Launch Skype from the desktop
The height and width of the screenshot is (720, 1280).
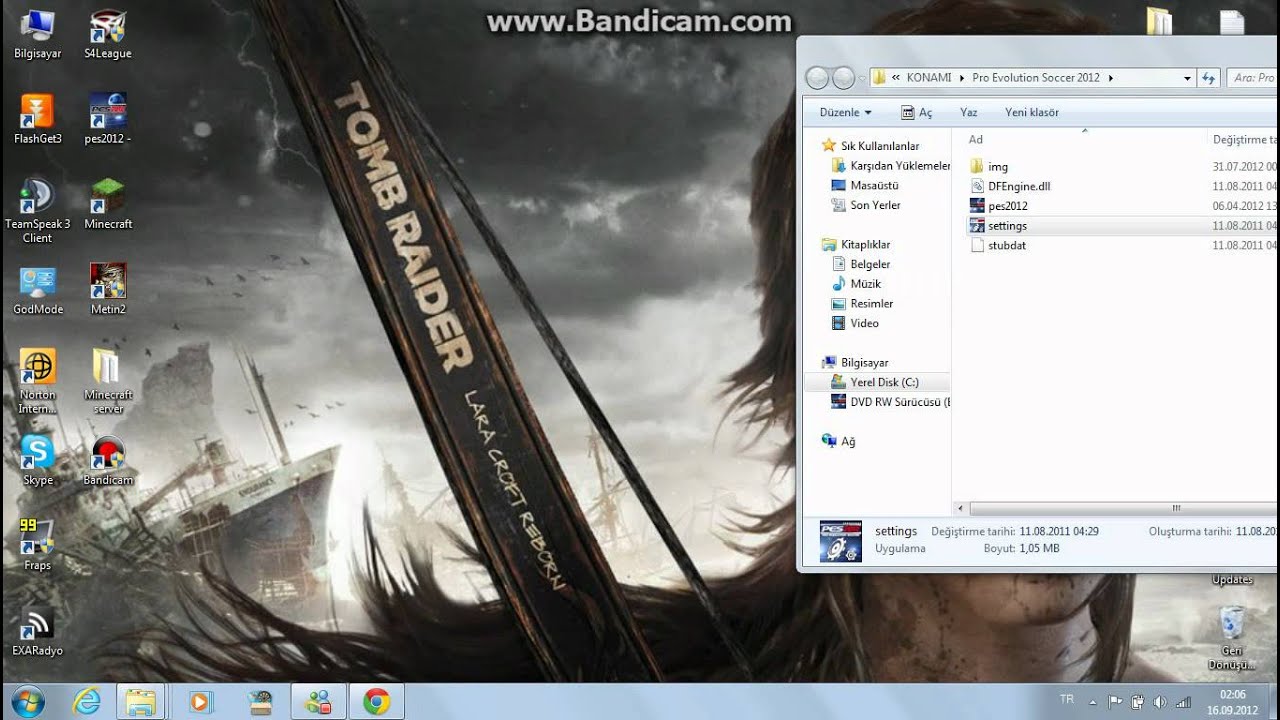(x=38, y=461)
